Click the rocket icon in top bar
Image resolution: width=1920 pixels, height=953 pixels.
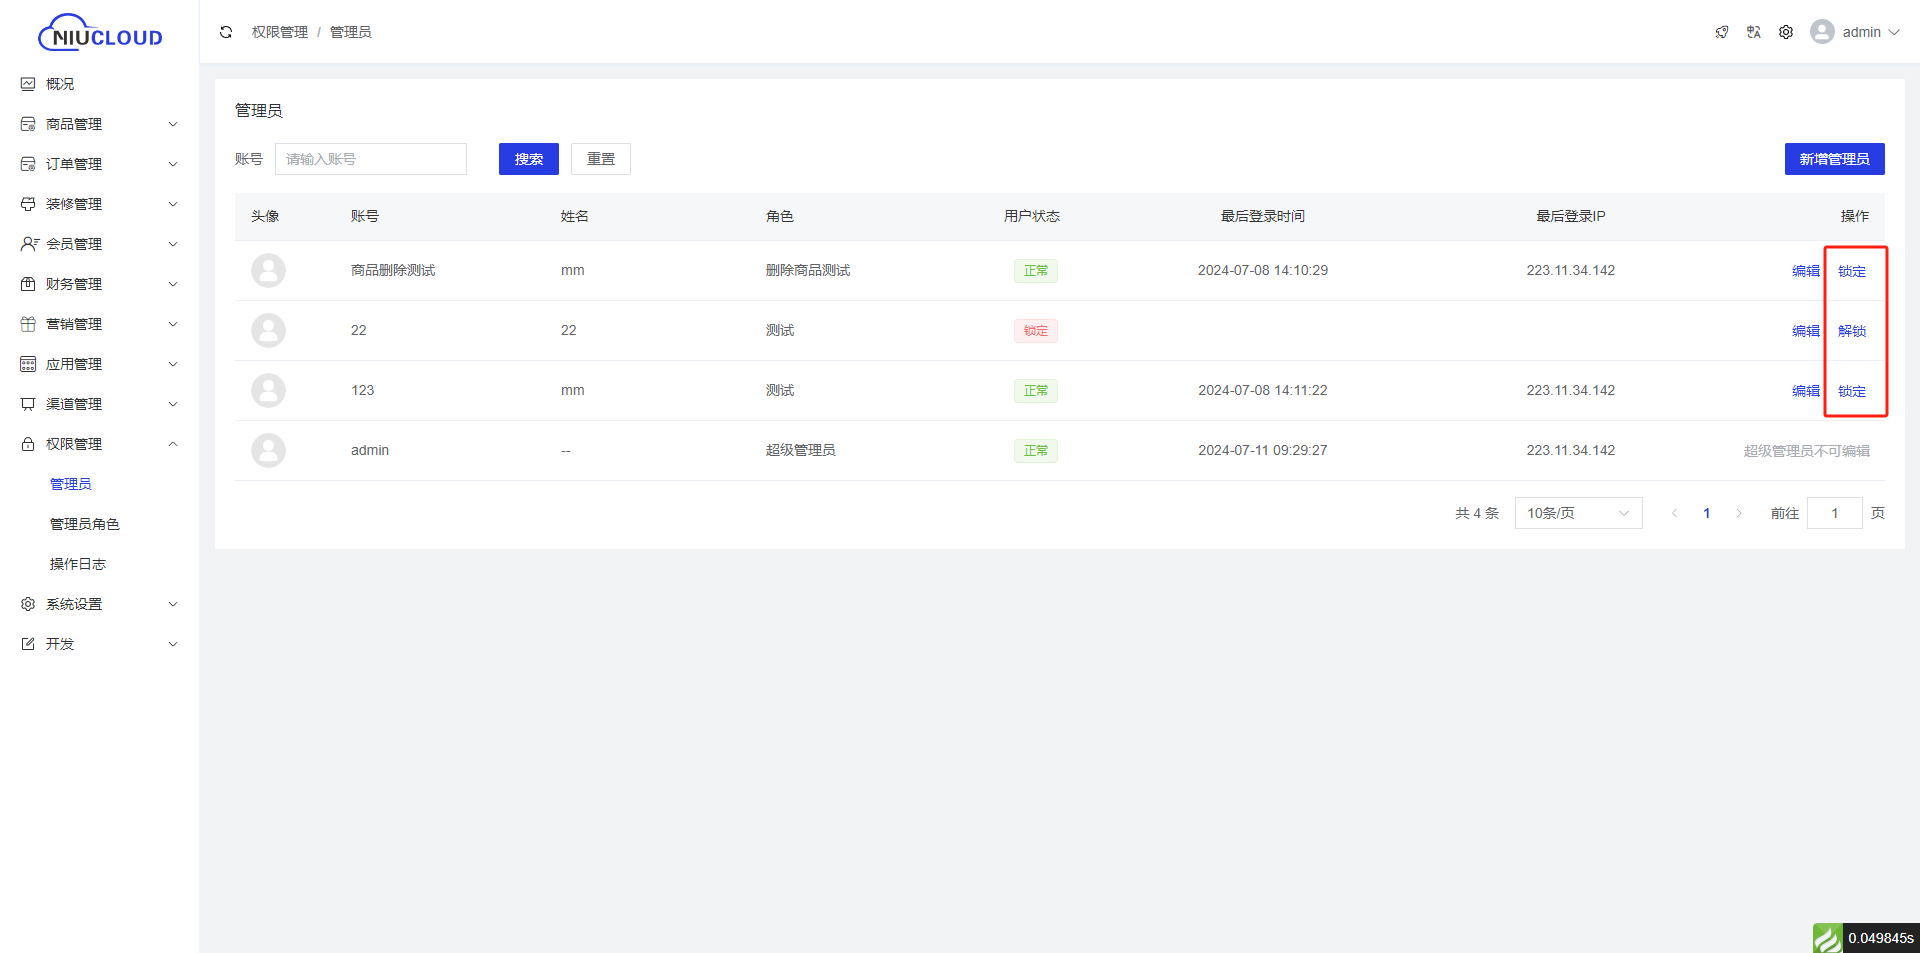1722,32
